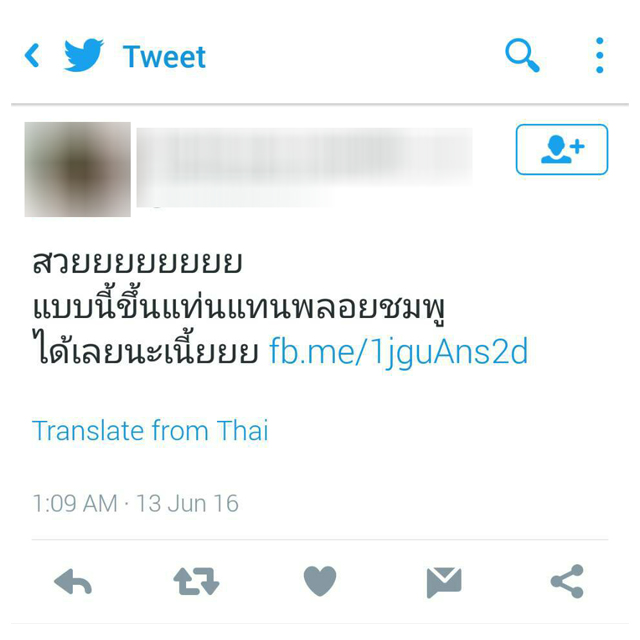The image size is (640, 640).
Task: Tap the Thai text line ending with พลอยชมพู
Action: click(x=239, y=306)
